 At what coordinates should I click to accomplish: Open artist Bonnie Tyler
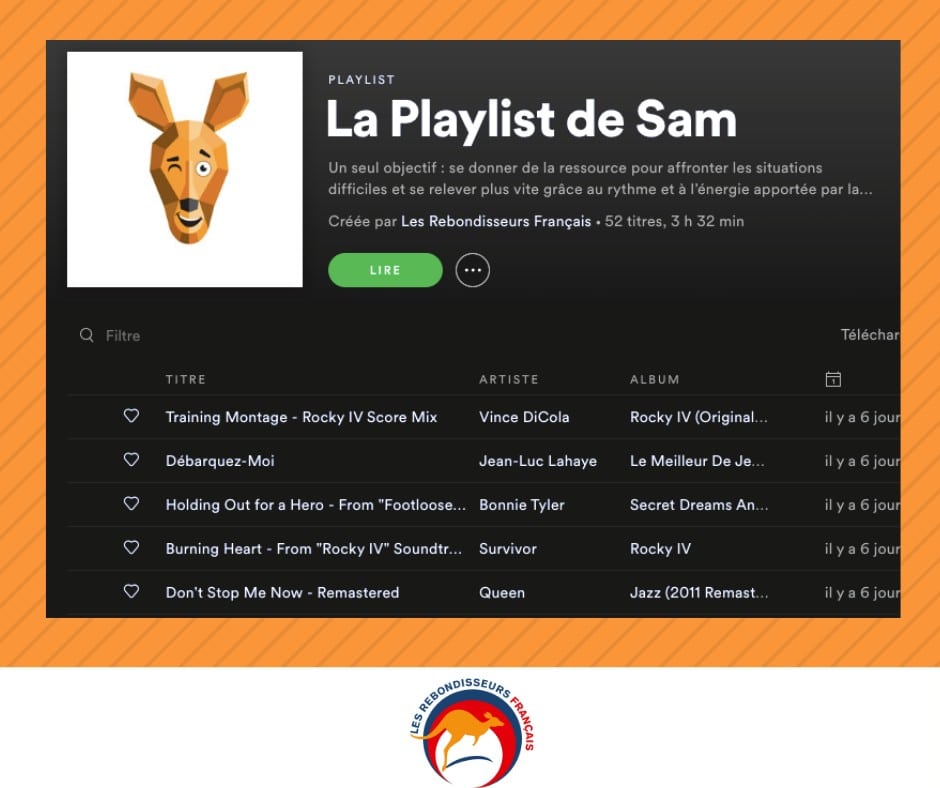click(x=522, y=505)
